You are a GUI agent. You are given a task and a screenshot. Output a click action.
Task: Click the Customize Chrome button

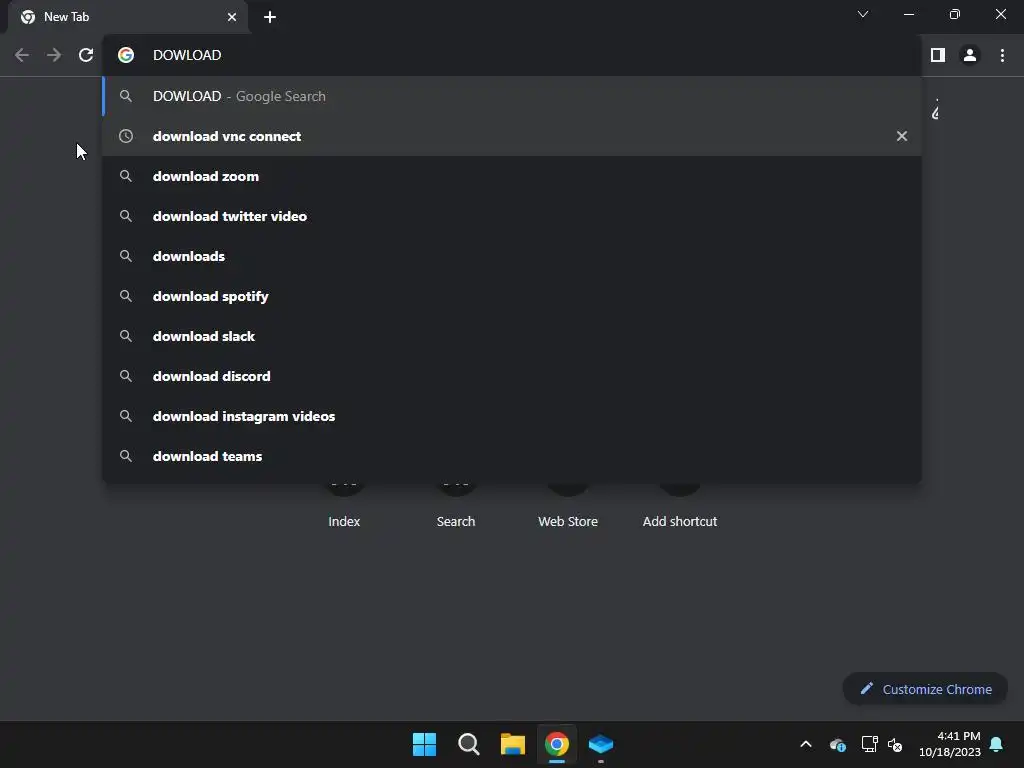[x=925, y=689]
